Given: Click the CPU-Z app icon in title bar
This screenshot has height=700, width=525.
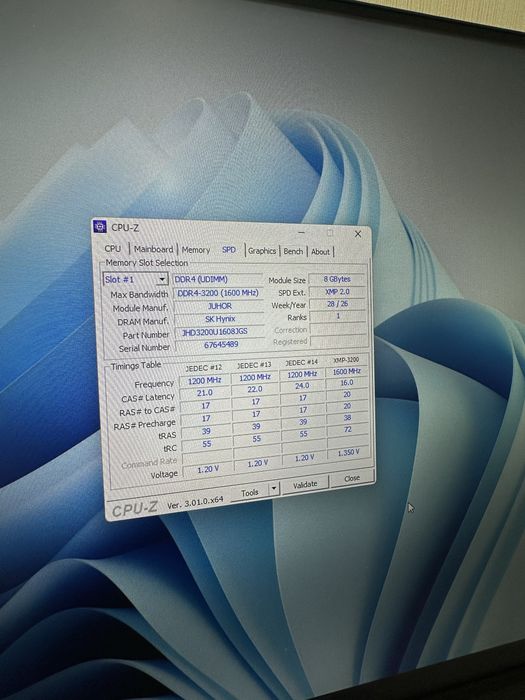Looking at the screenshot, I should point(100,226).
